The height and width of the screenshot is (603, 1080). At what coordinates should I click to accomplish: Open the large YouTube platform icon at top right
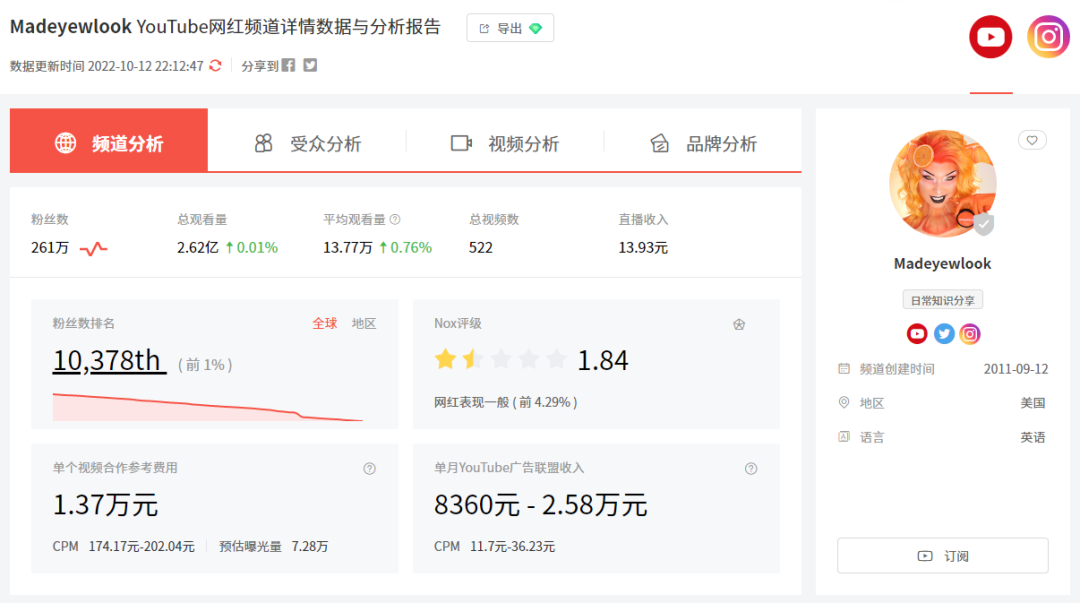tap(990, 37)
